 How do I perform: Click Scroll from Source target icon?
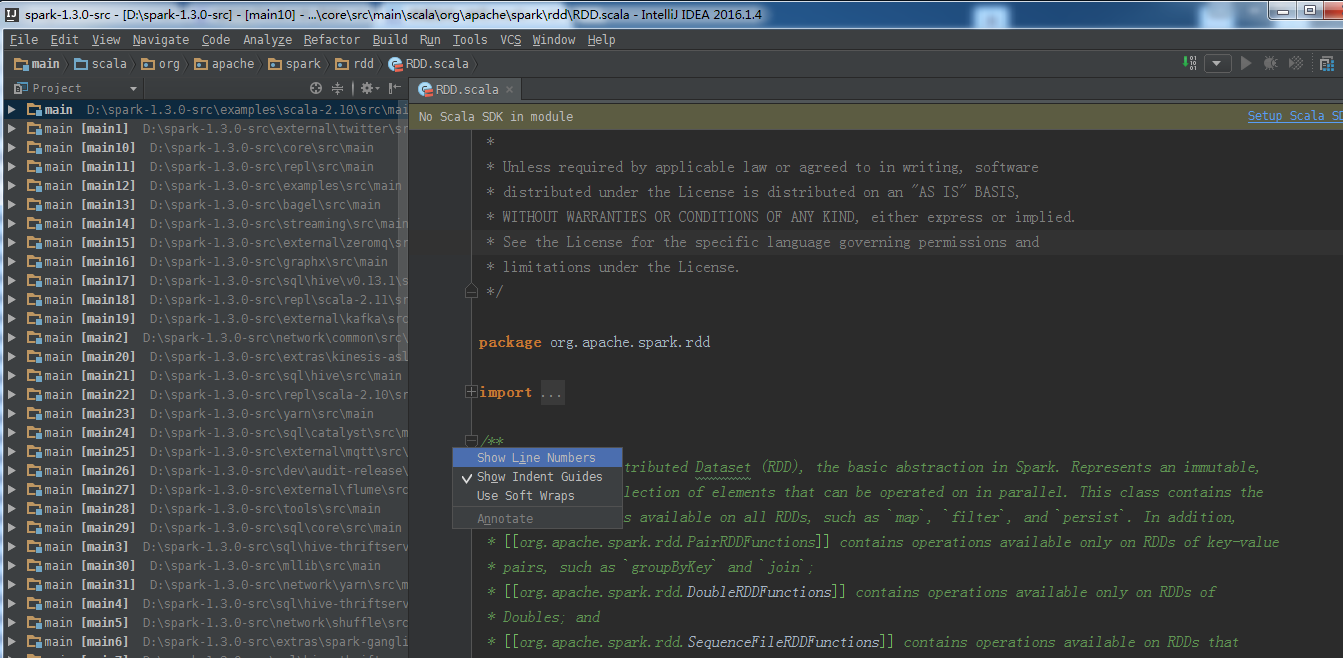click(x=316, y=88)
